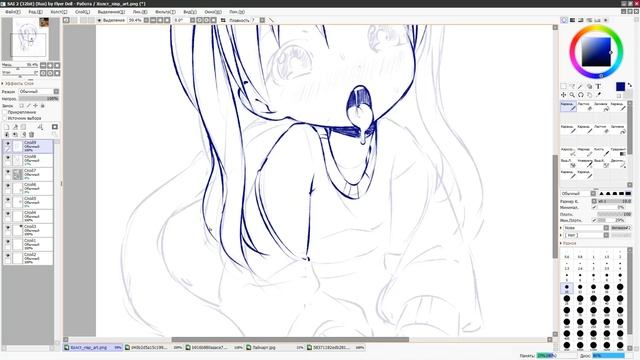Show the color wheel panel icon

564,20
